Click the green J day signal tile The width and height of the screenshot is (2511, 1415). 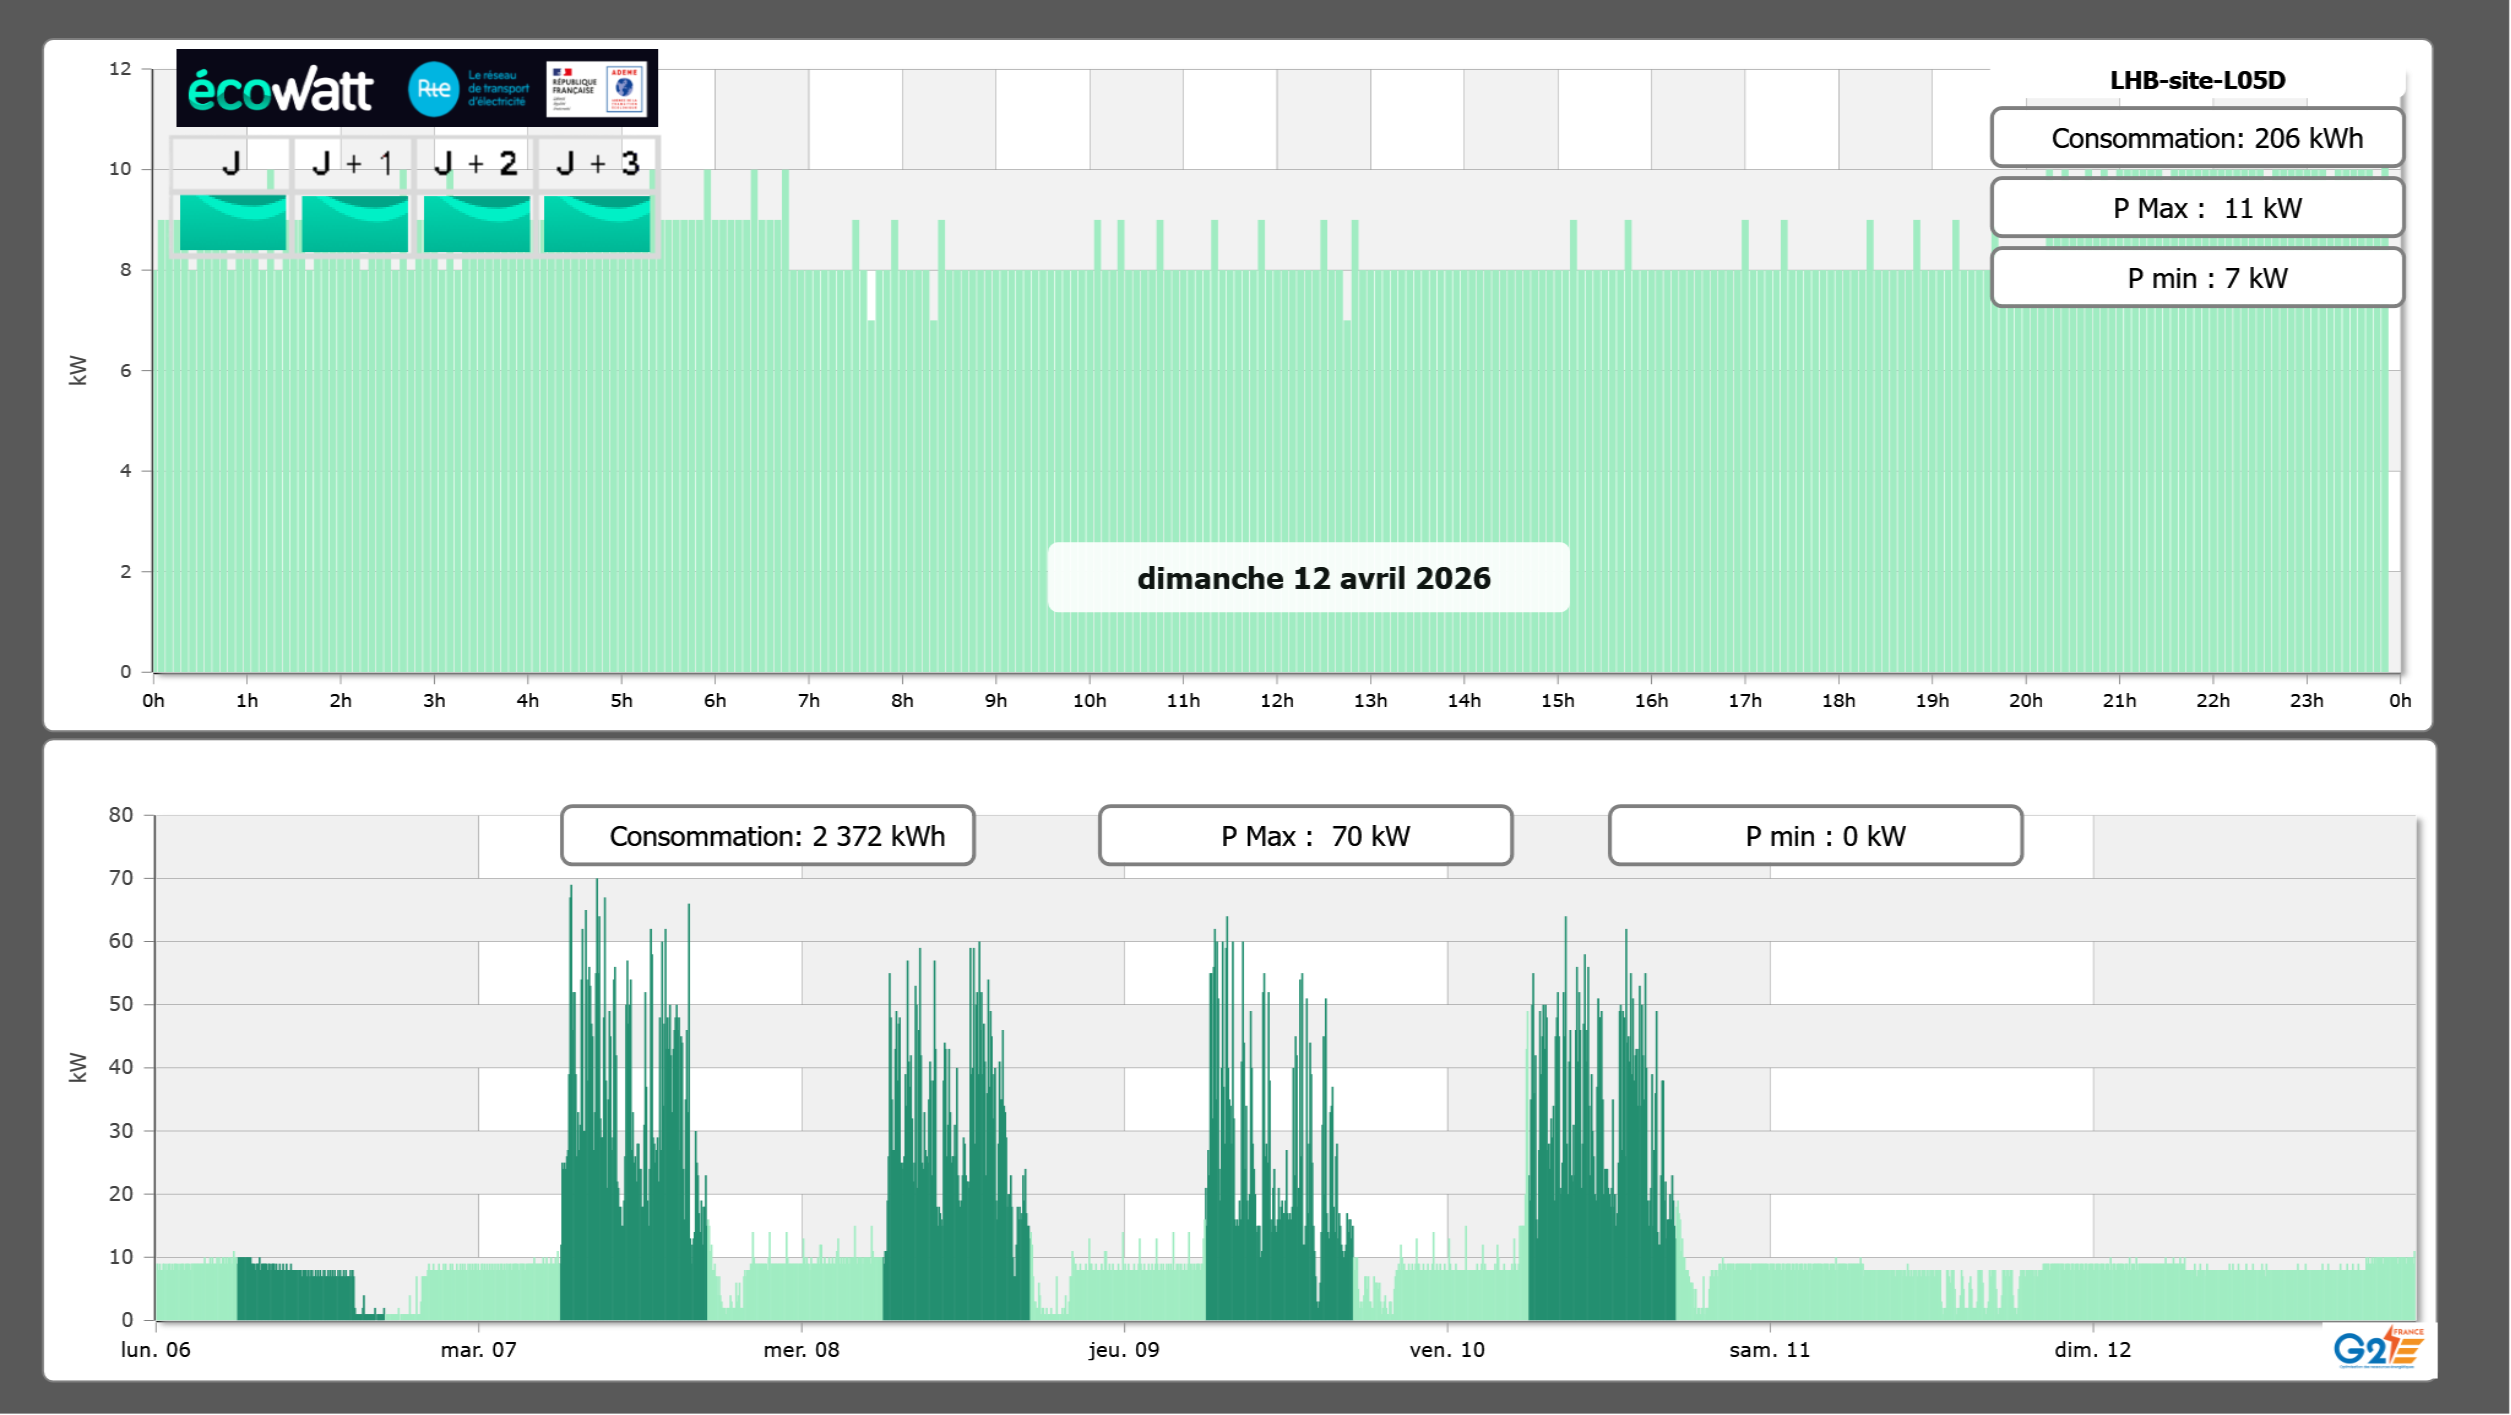tap(232, 223)
